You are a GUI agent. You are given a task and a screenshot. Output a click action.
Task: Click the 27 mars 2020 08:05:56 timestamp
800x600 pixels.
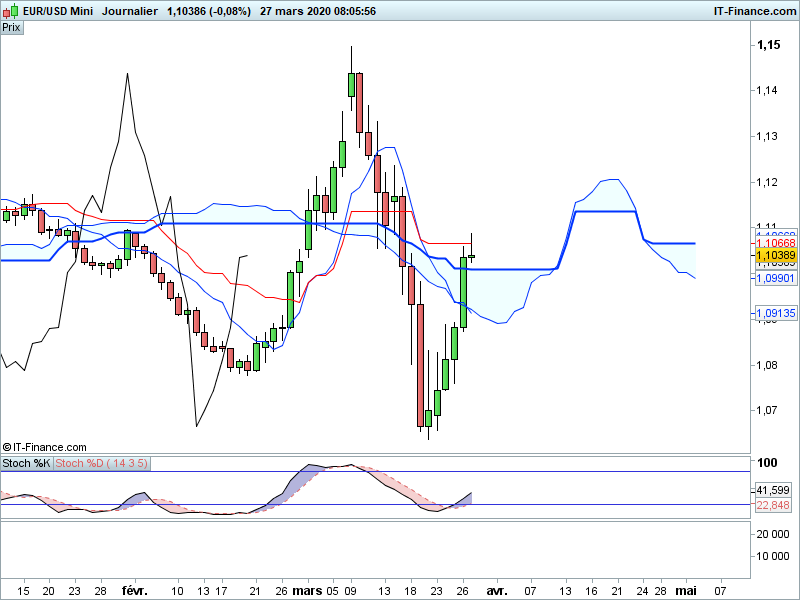point(318,11)
